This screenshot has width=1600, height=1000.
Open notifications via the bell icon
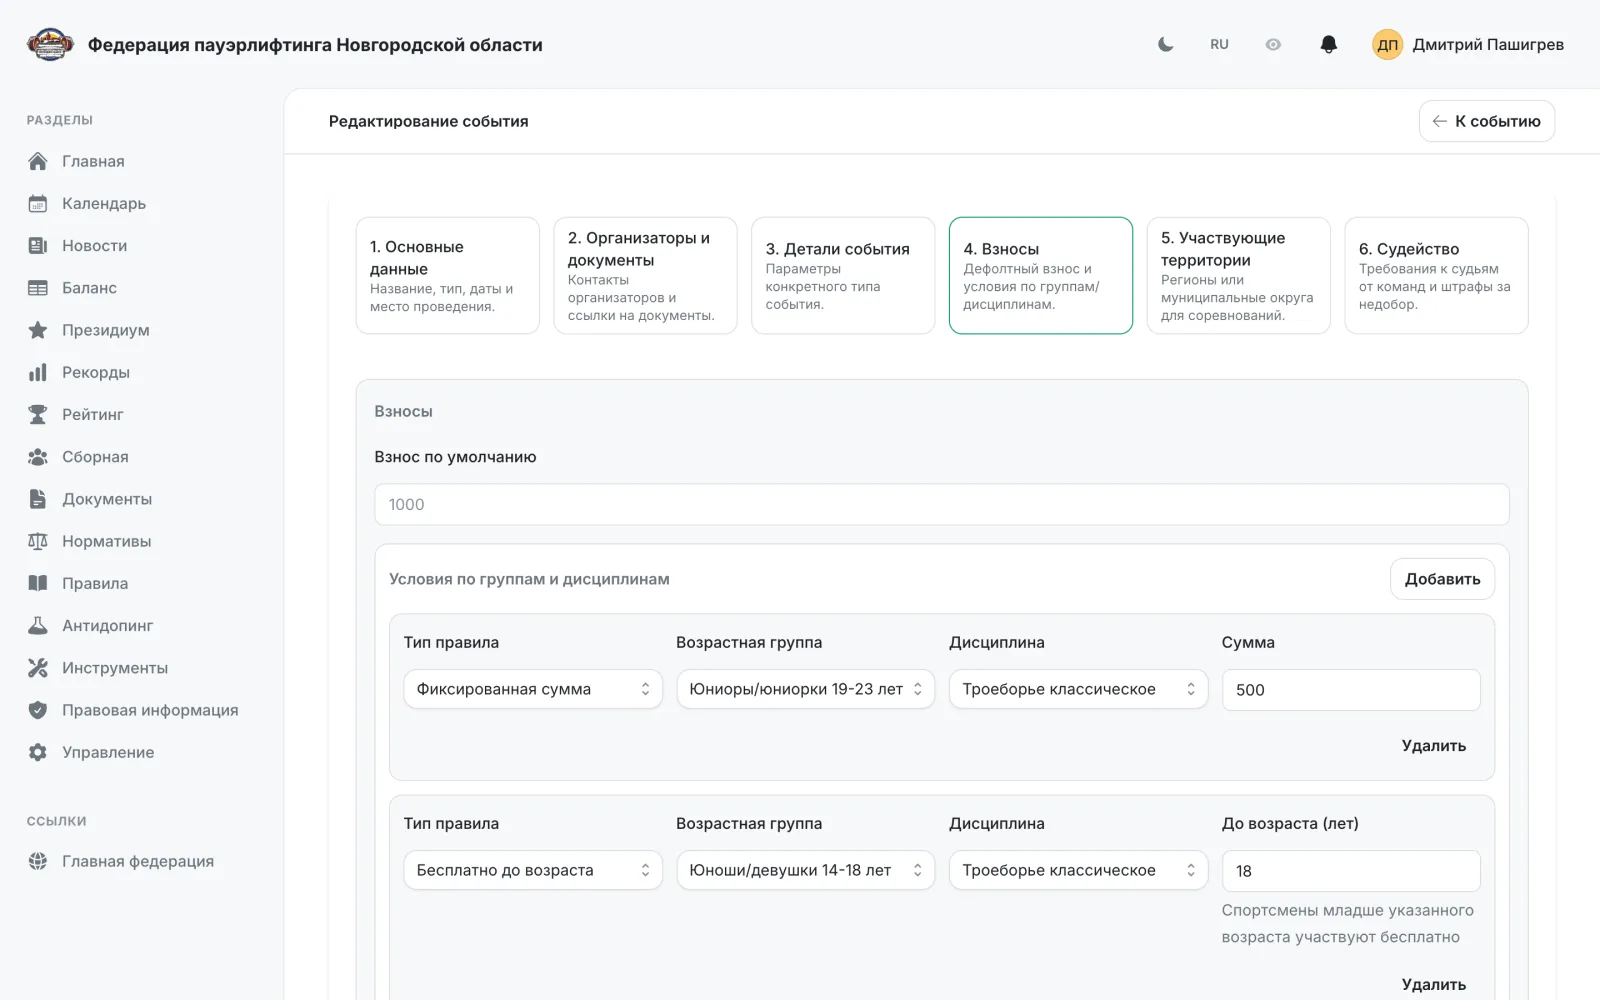[1328, 44]
